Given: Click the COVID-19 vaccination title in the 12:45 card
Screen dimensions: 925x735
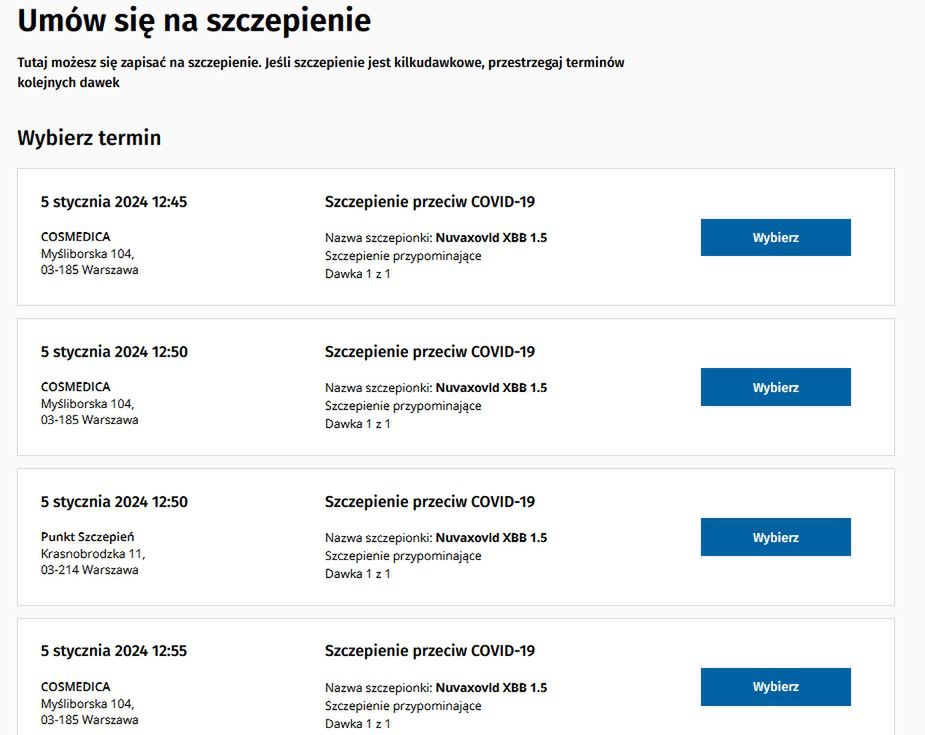Looking at the screenshot, I should [430, 202].
